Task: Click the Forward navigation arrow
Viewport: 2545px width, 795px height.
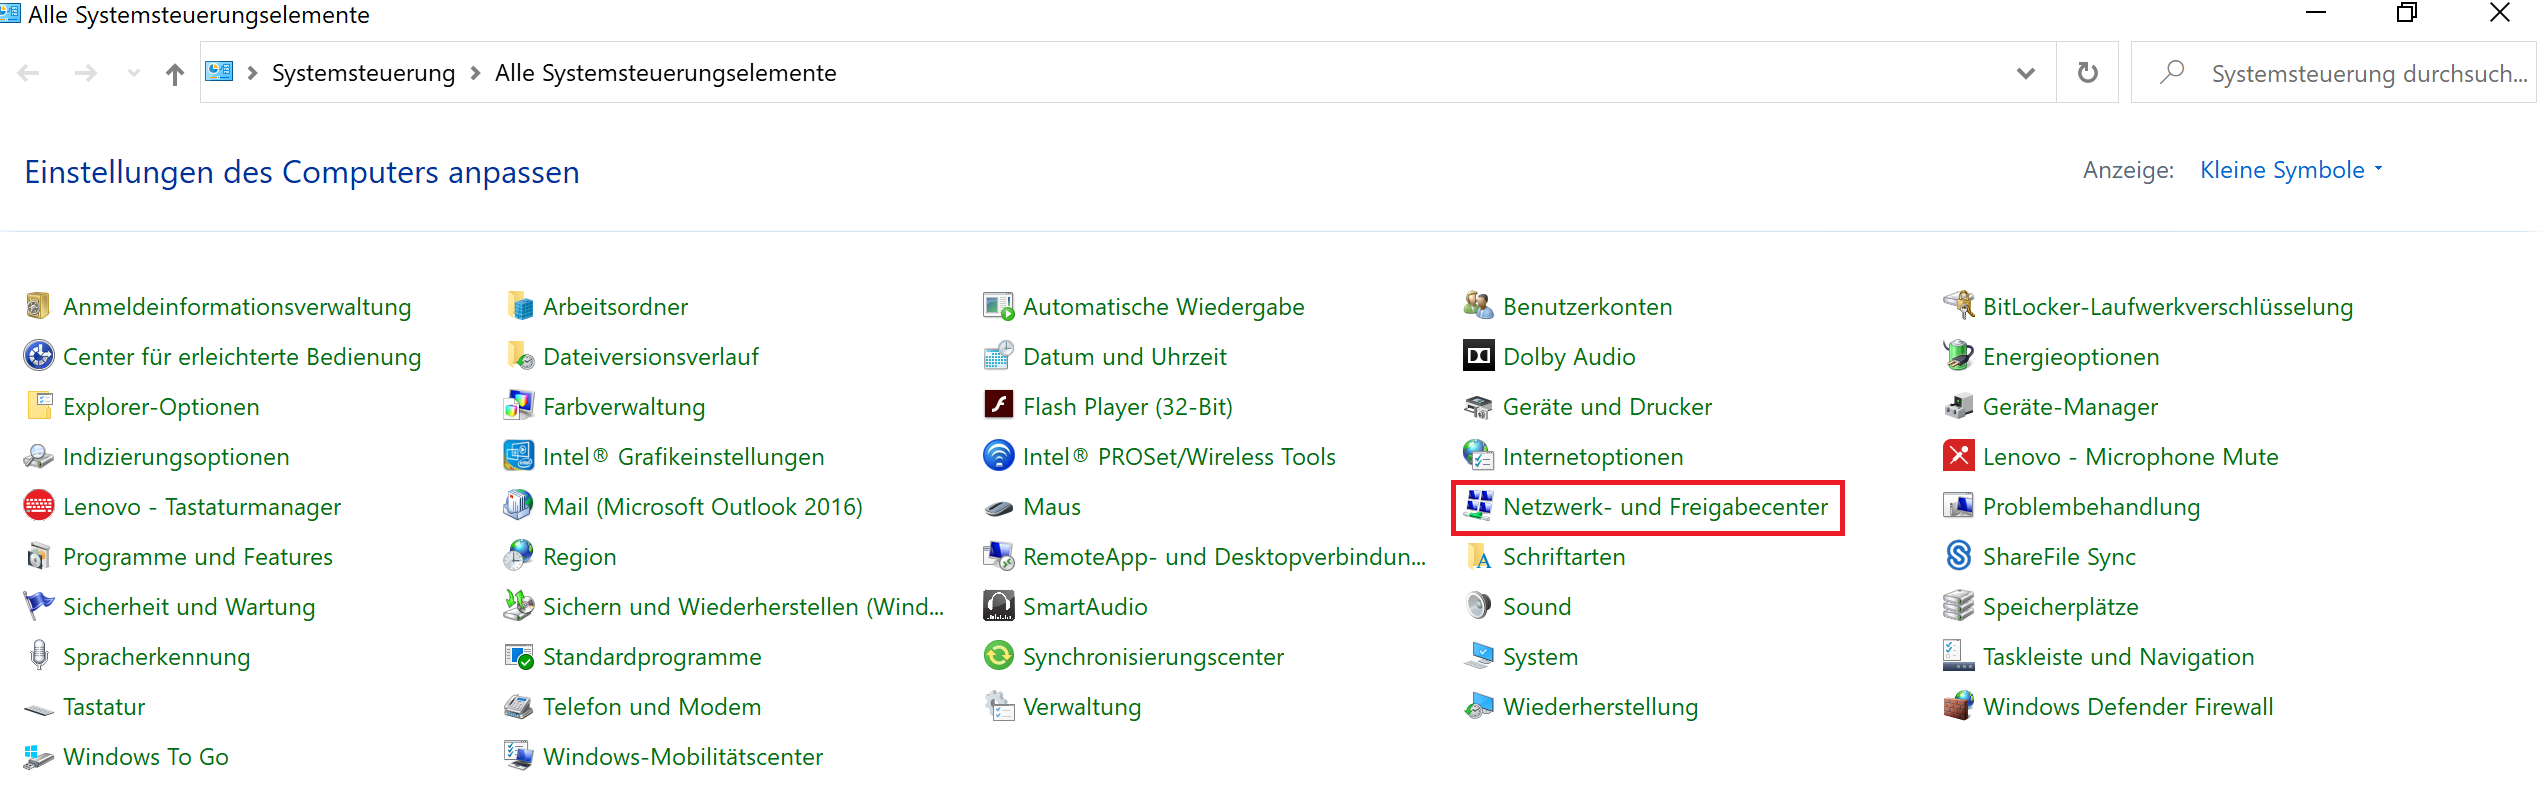Action: click(86, 73)
